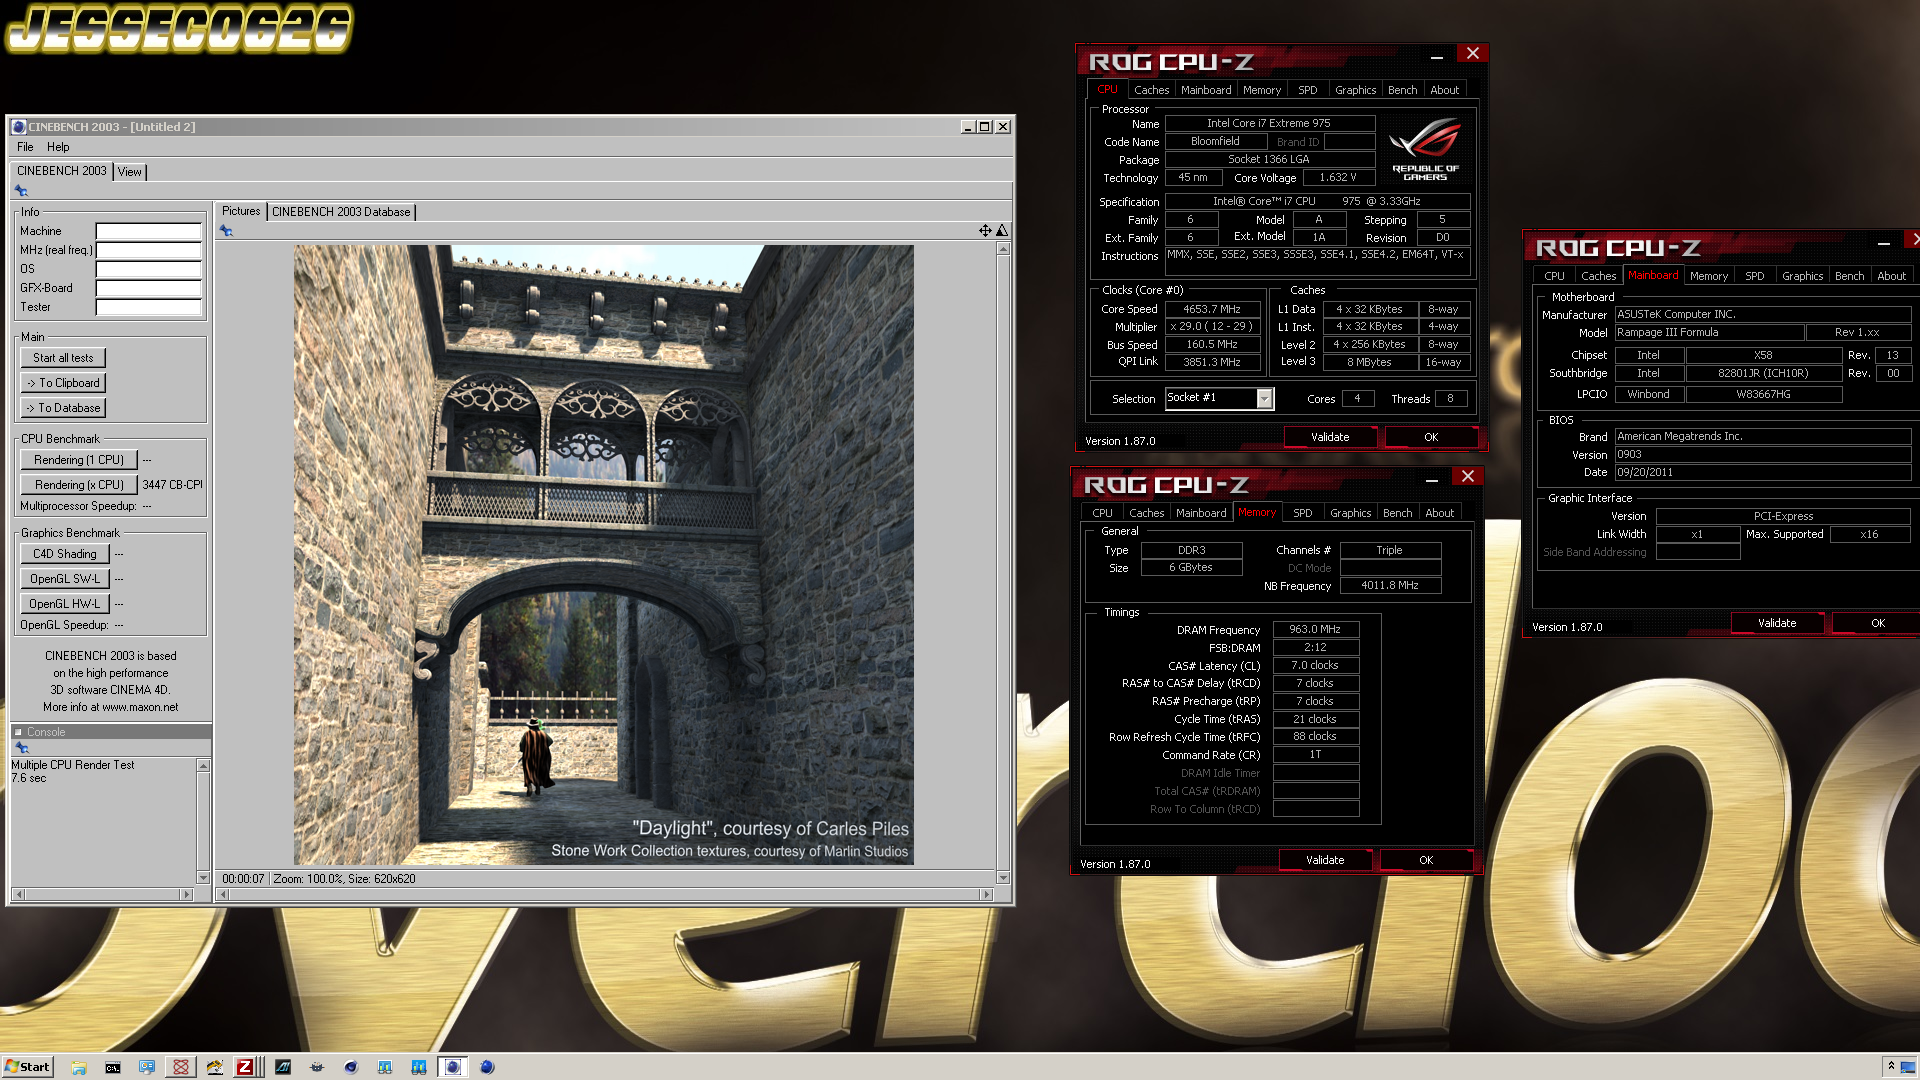Click into the Tester input field
Screen dimensions: 1920x1080
149,307
